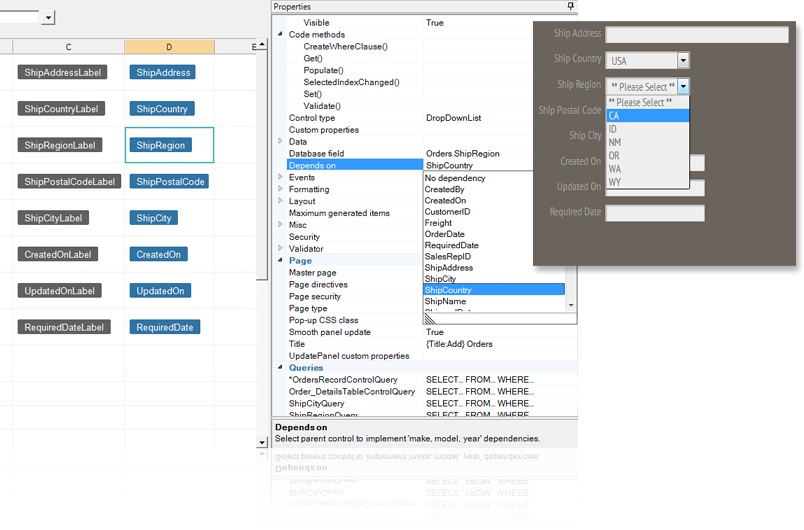Viewport: 804px width, 530px height.
Task: Click the Ship Address input field
Action: (653, 35)
